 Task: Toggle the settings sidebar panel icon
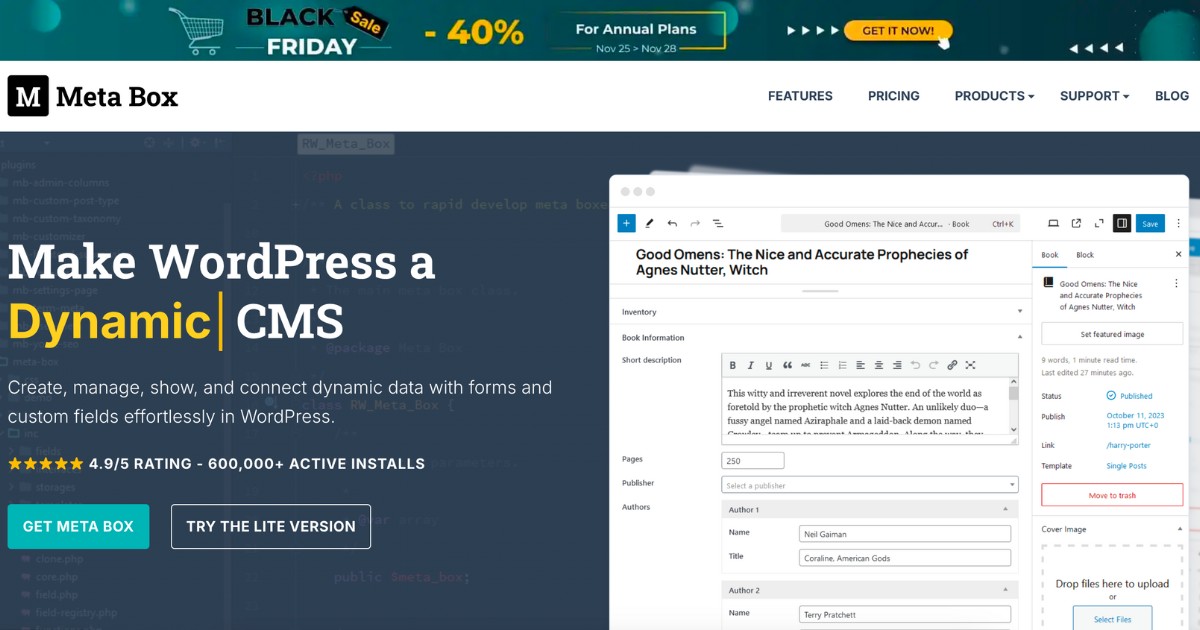[x=1122, y=224]
